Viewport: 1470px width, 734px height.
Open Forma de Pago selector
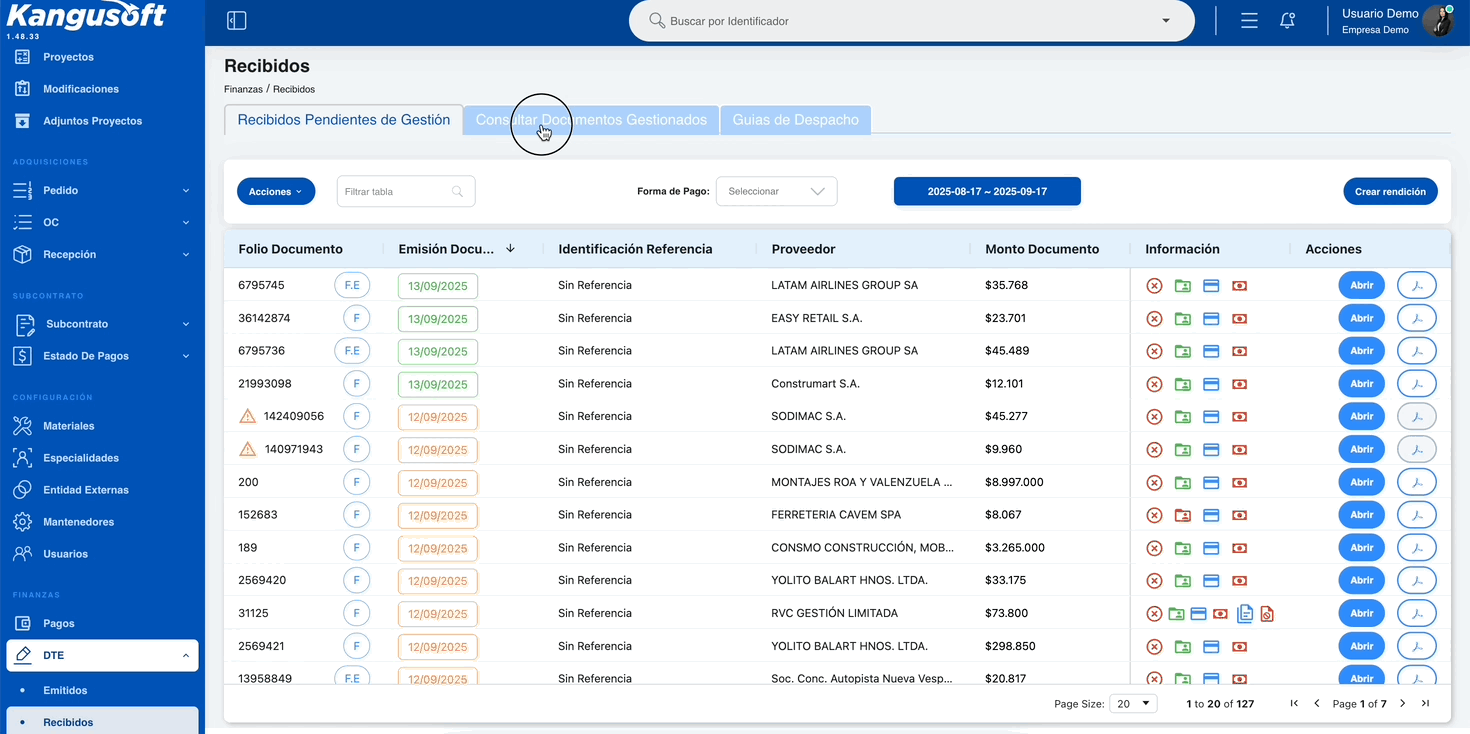[x=776, y=191]
